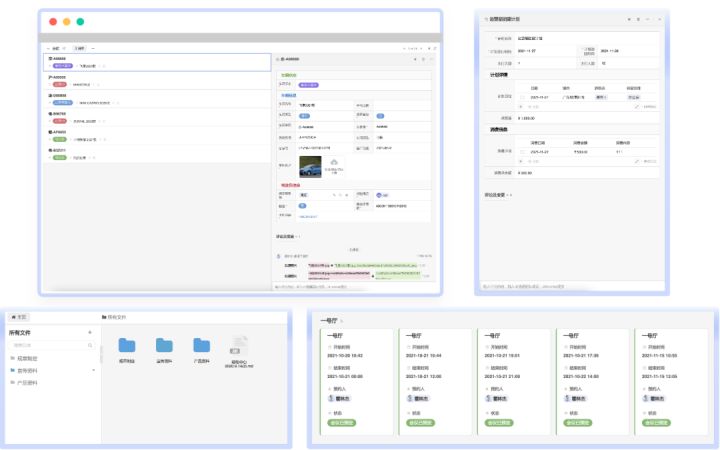Click the red close dot of the window
Screen dimensions: 720x450
point(52,21)
